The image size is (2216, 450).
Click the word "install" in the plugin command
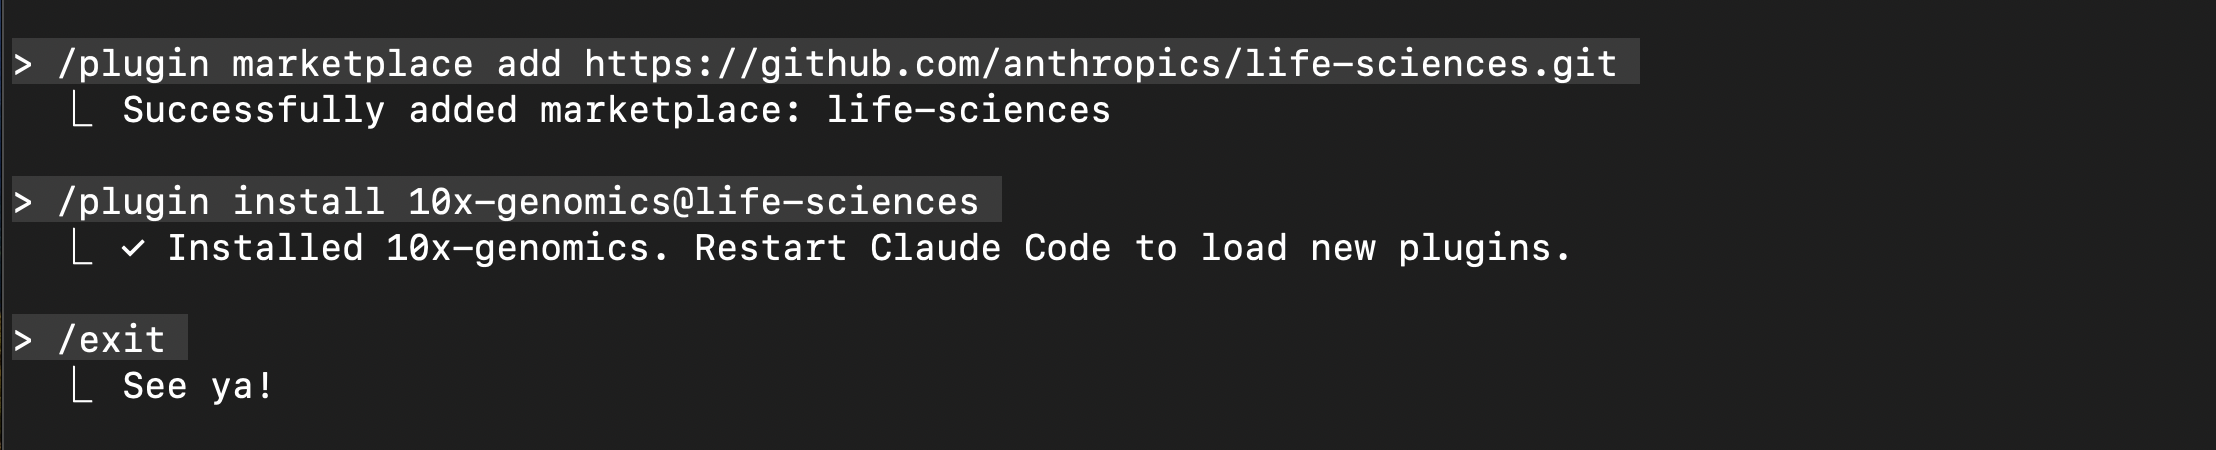click(x=308, y=203)
